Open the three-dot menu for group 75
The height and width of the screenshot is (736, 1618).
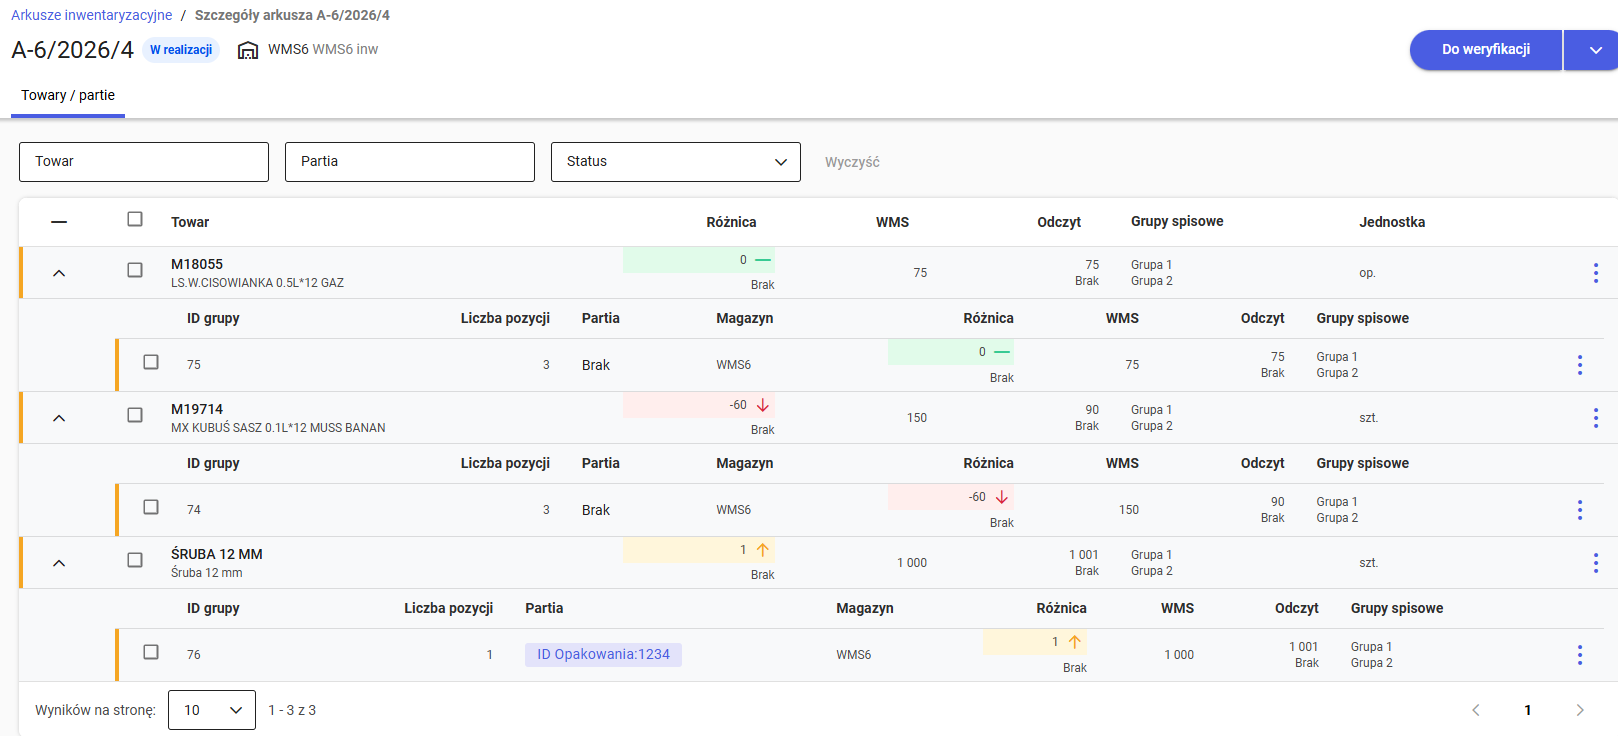pos(1579,365)
